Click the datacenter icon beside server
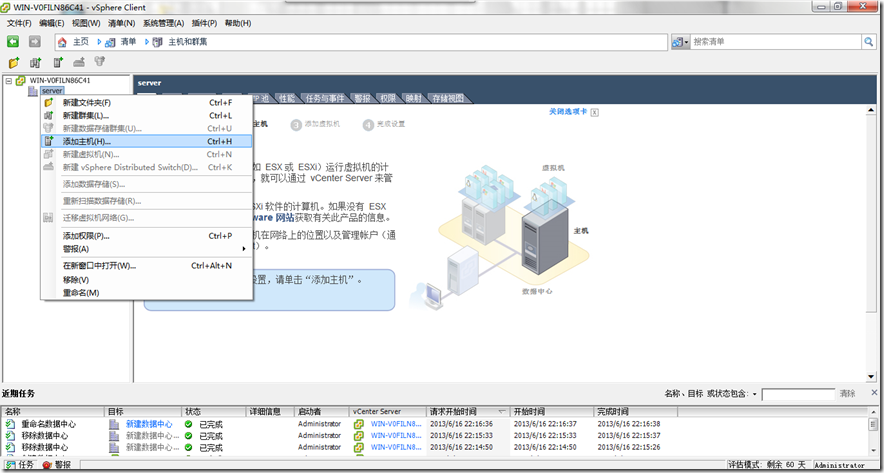This screenshot has width=884, height=473. pos(33,91)
